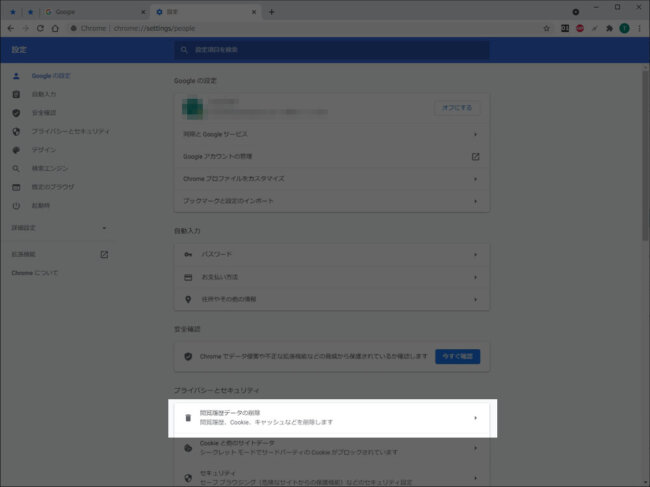The height and width of the screenshot is (487, 650).
Task: Click the オフにする sync button
Action: tap(457, 108)
